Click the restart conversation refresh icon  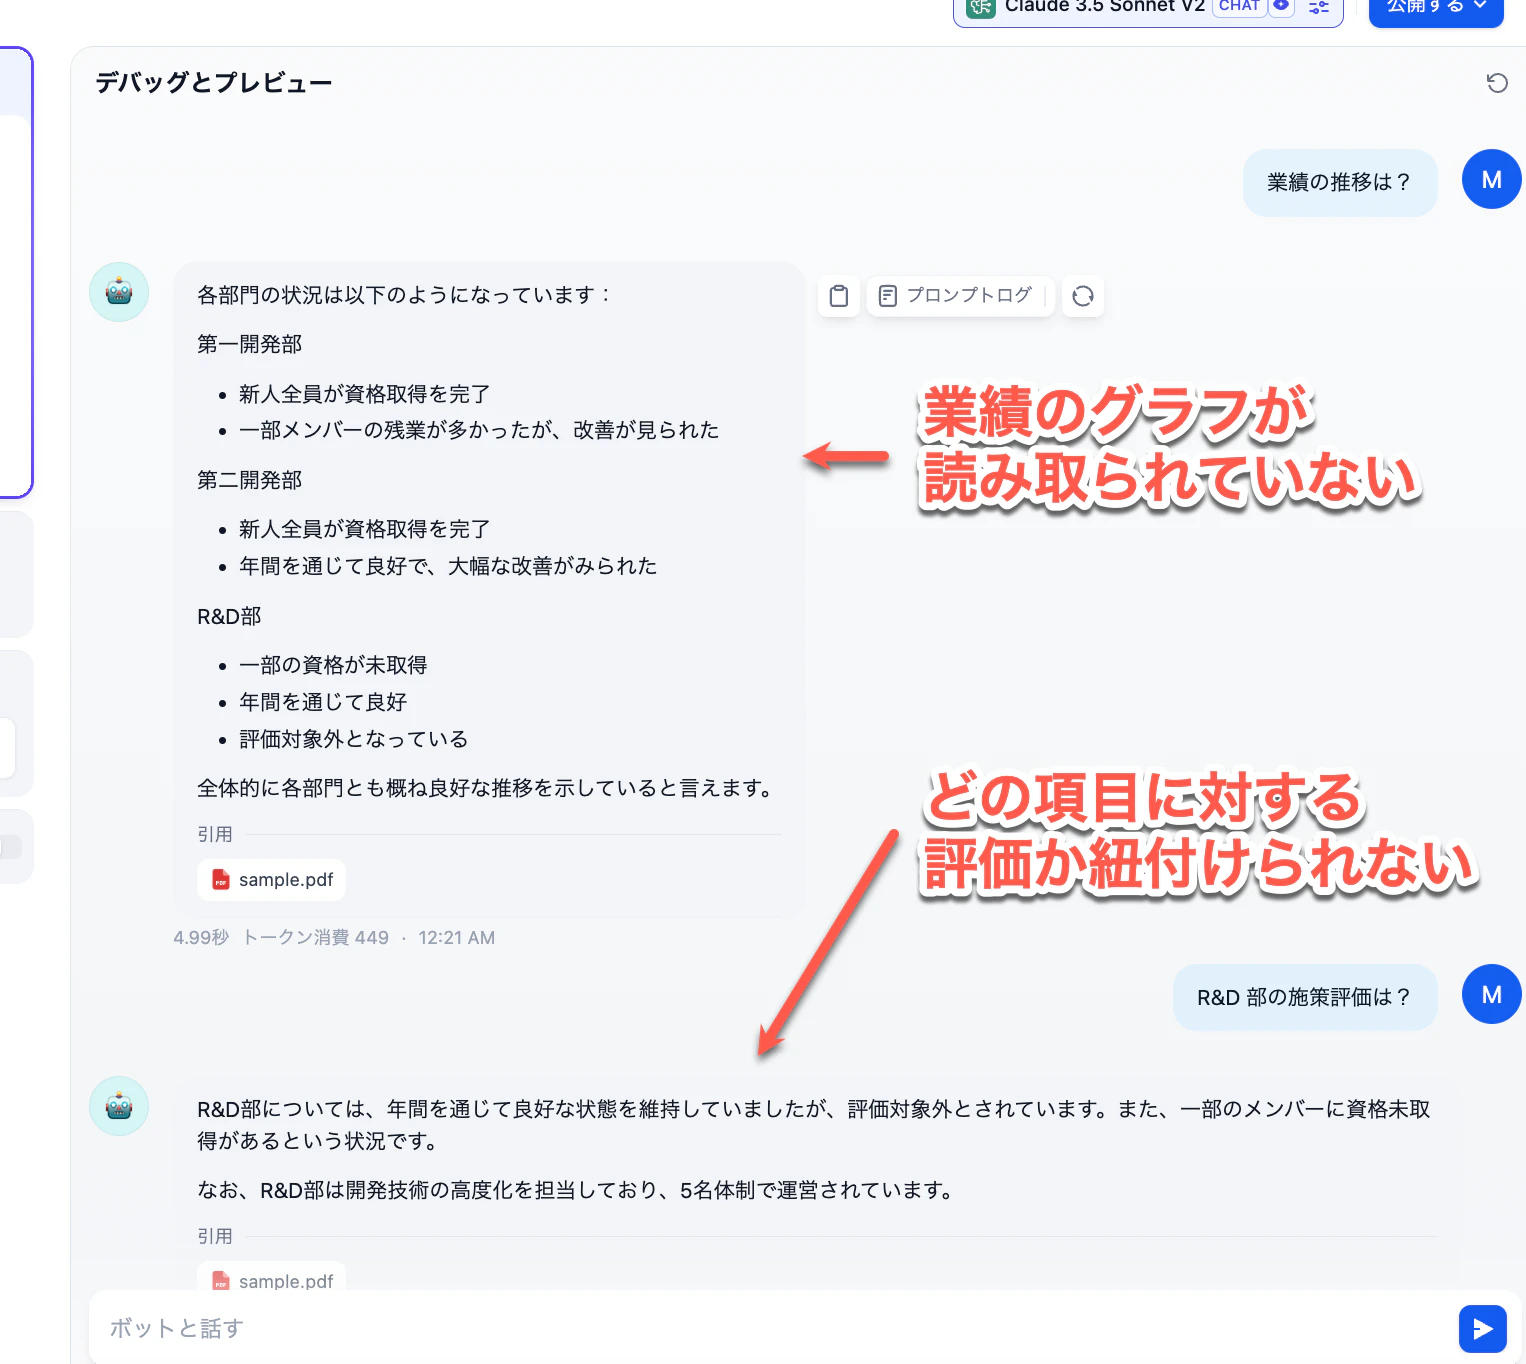[x=1496, y=83]
